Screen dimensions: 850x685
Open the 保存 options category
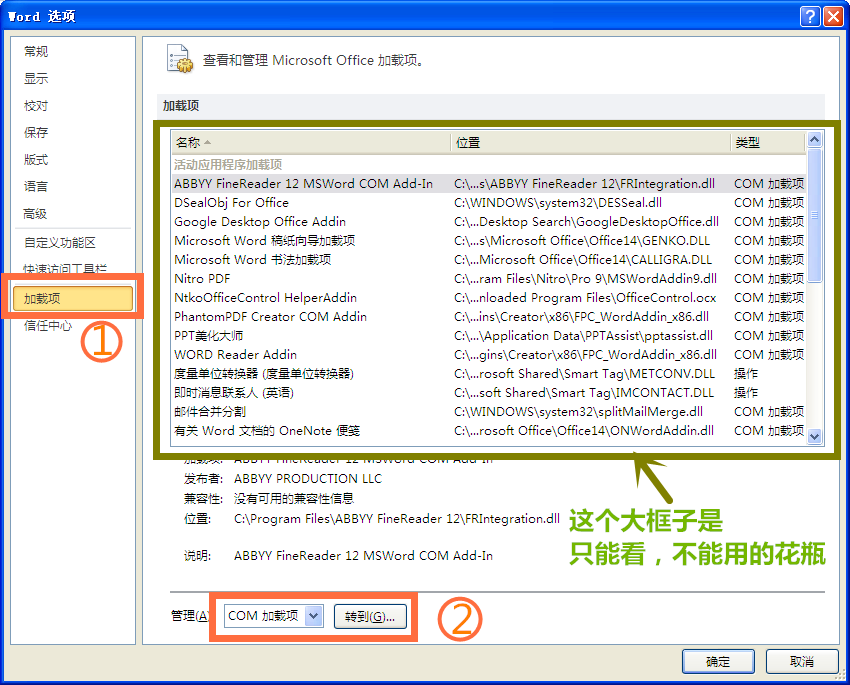(x=36, y=133)
